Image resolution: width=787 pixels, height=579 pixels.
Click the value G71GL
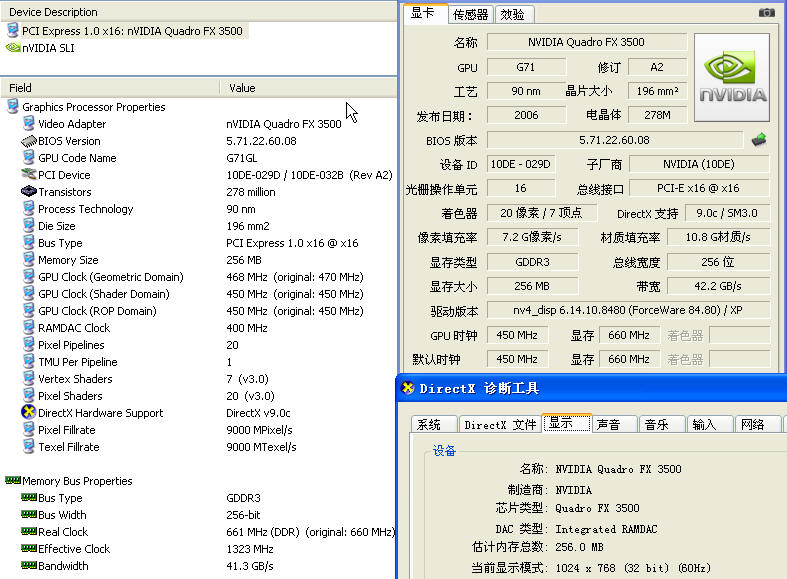point(241,158)
